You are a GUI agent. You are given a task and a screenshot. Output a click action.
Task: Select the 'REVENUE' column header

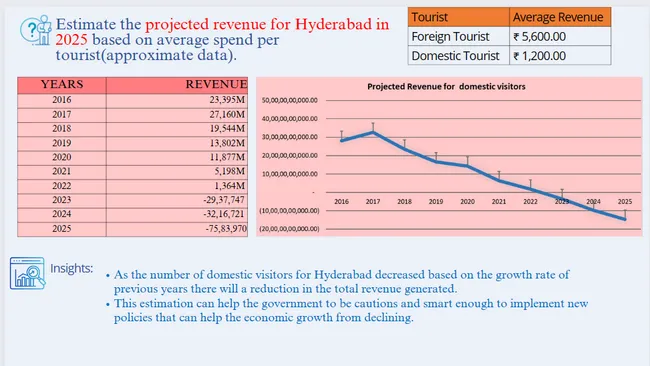point(177,85)
